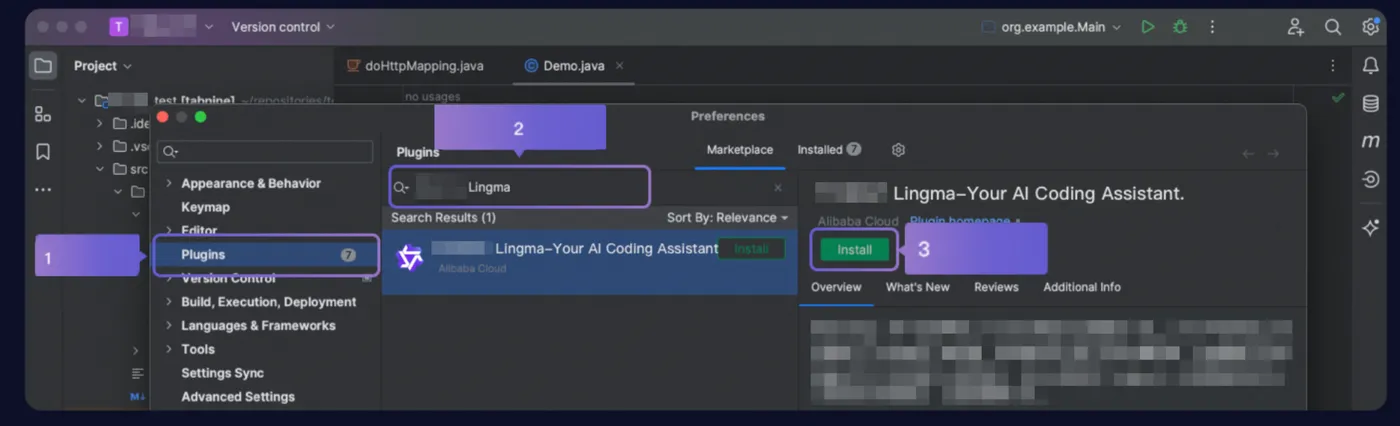
Task: Click the green Run icon
Action: tap(1148, 27)
